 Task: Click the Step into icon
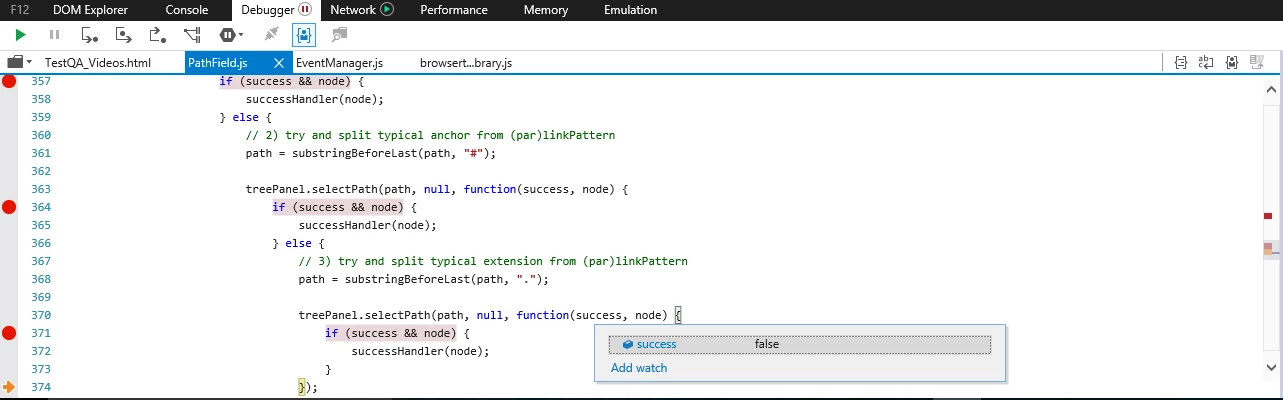click(90, 35)
